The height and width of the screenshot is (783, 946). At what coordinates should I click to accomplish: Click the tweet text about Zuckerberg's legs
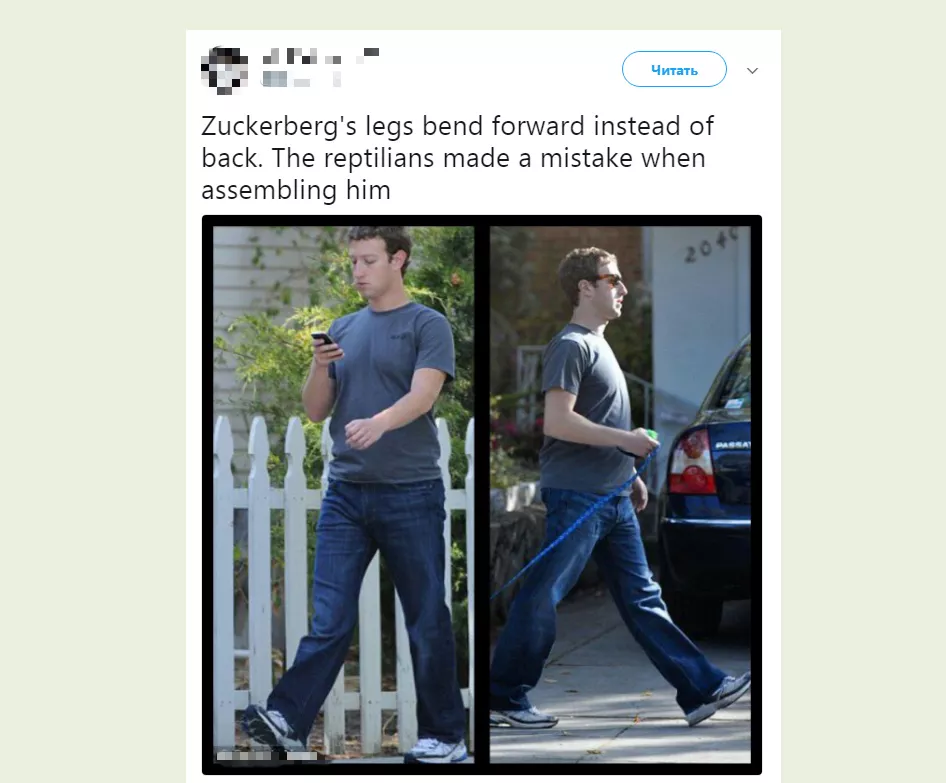457,158
